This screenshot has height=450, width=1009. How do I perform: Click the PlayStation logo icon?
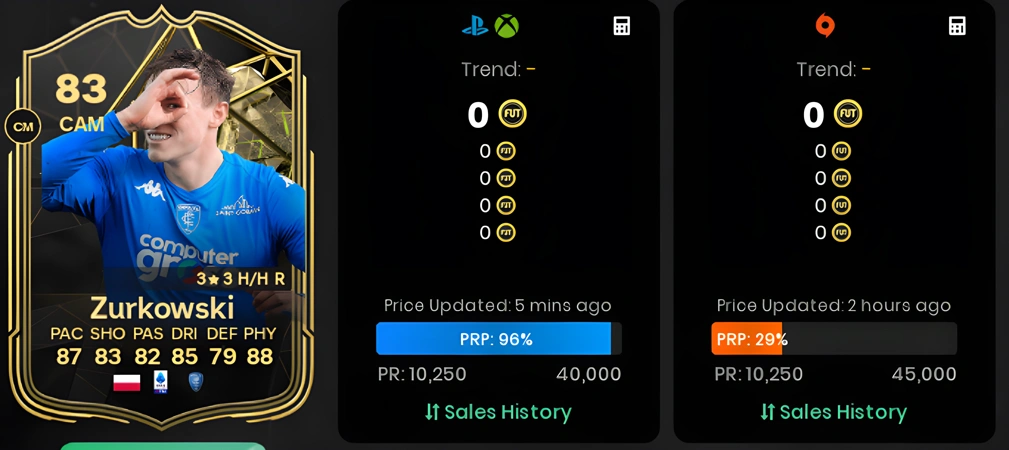475,26
